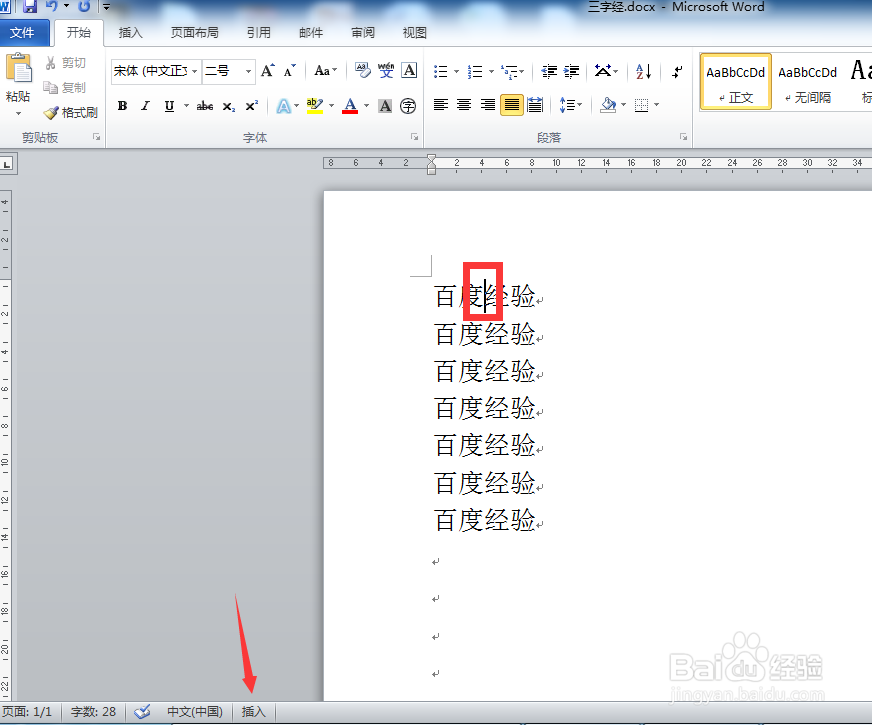The image size is (872, 725).
Task: Toggle Underline formatting
Action: pos(169,106)
